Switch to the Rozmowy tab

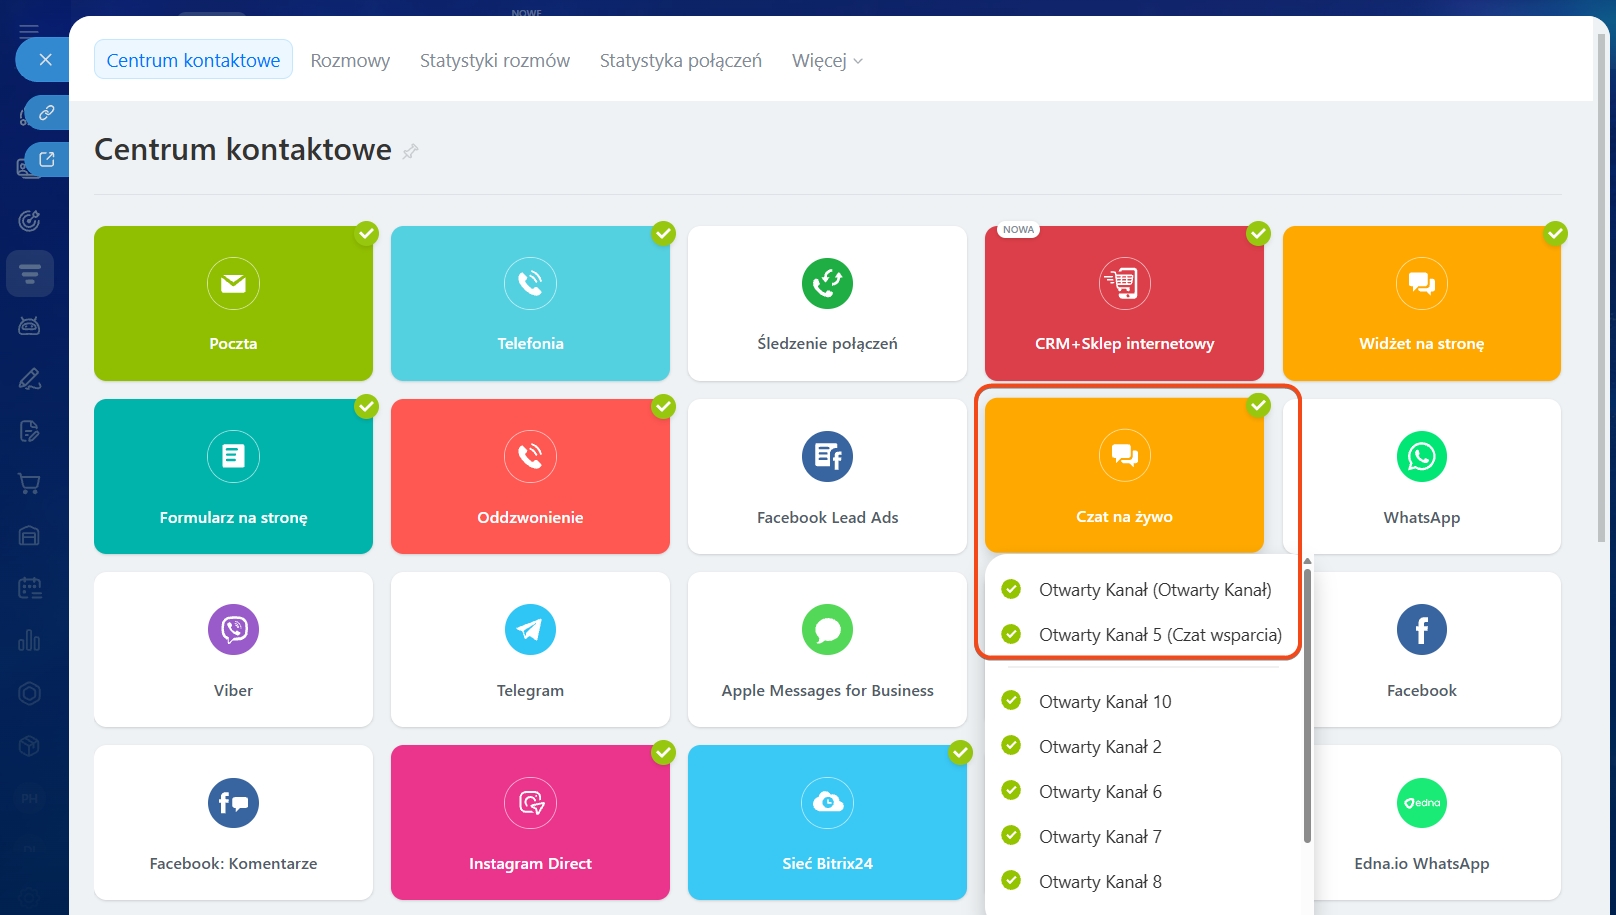pyautogui.click(x=350, y=61)
